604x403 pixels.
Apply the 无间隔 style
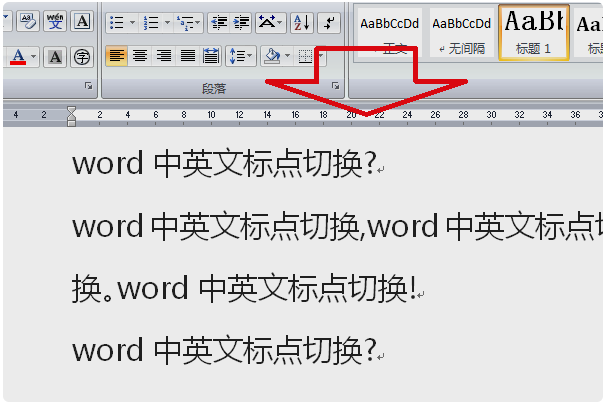[x=461, y=34]
